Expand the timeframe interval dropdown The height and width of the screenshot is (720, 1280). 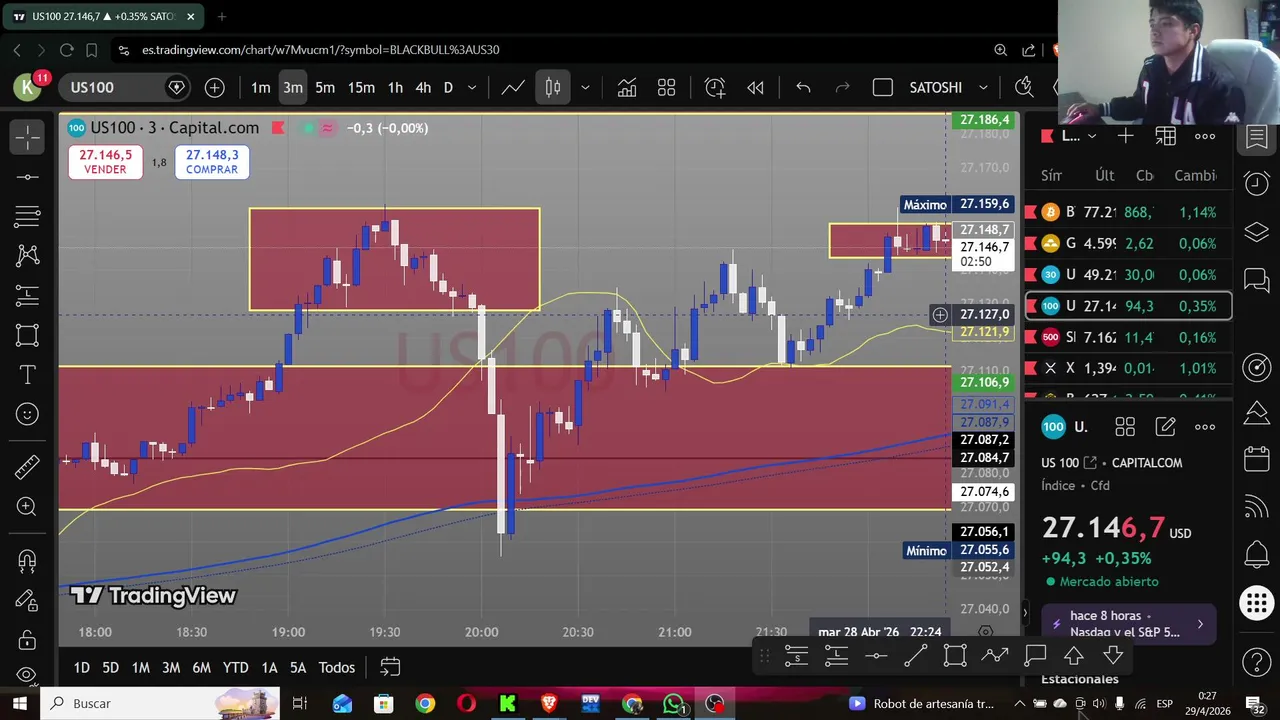pyautogui.click(x=472, y=88)
